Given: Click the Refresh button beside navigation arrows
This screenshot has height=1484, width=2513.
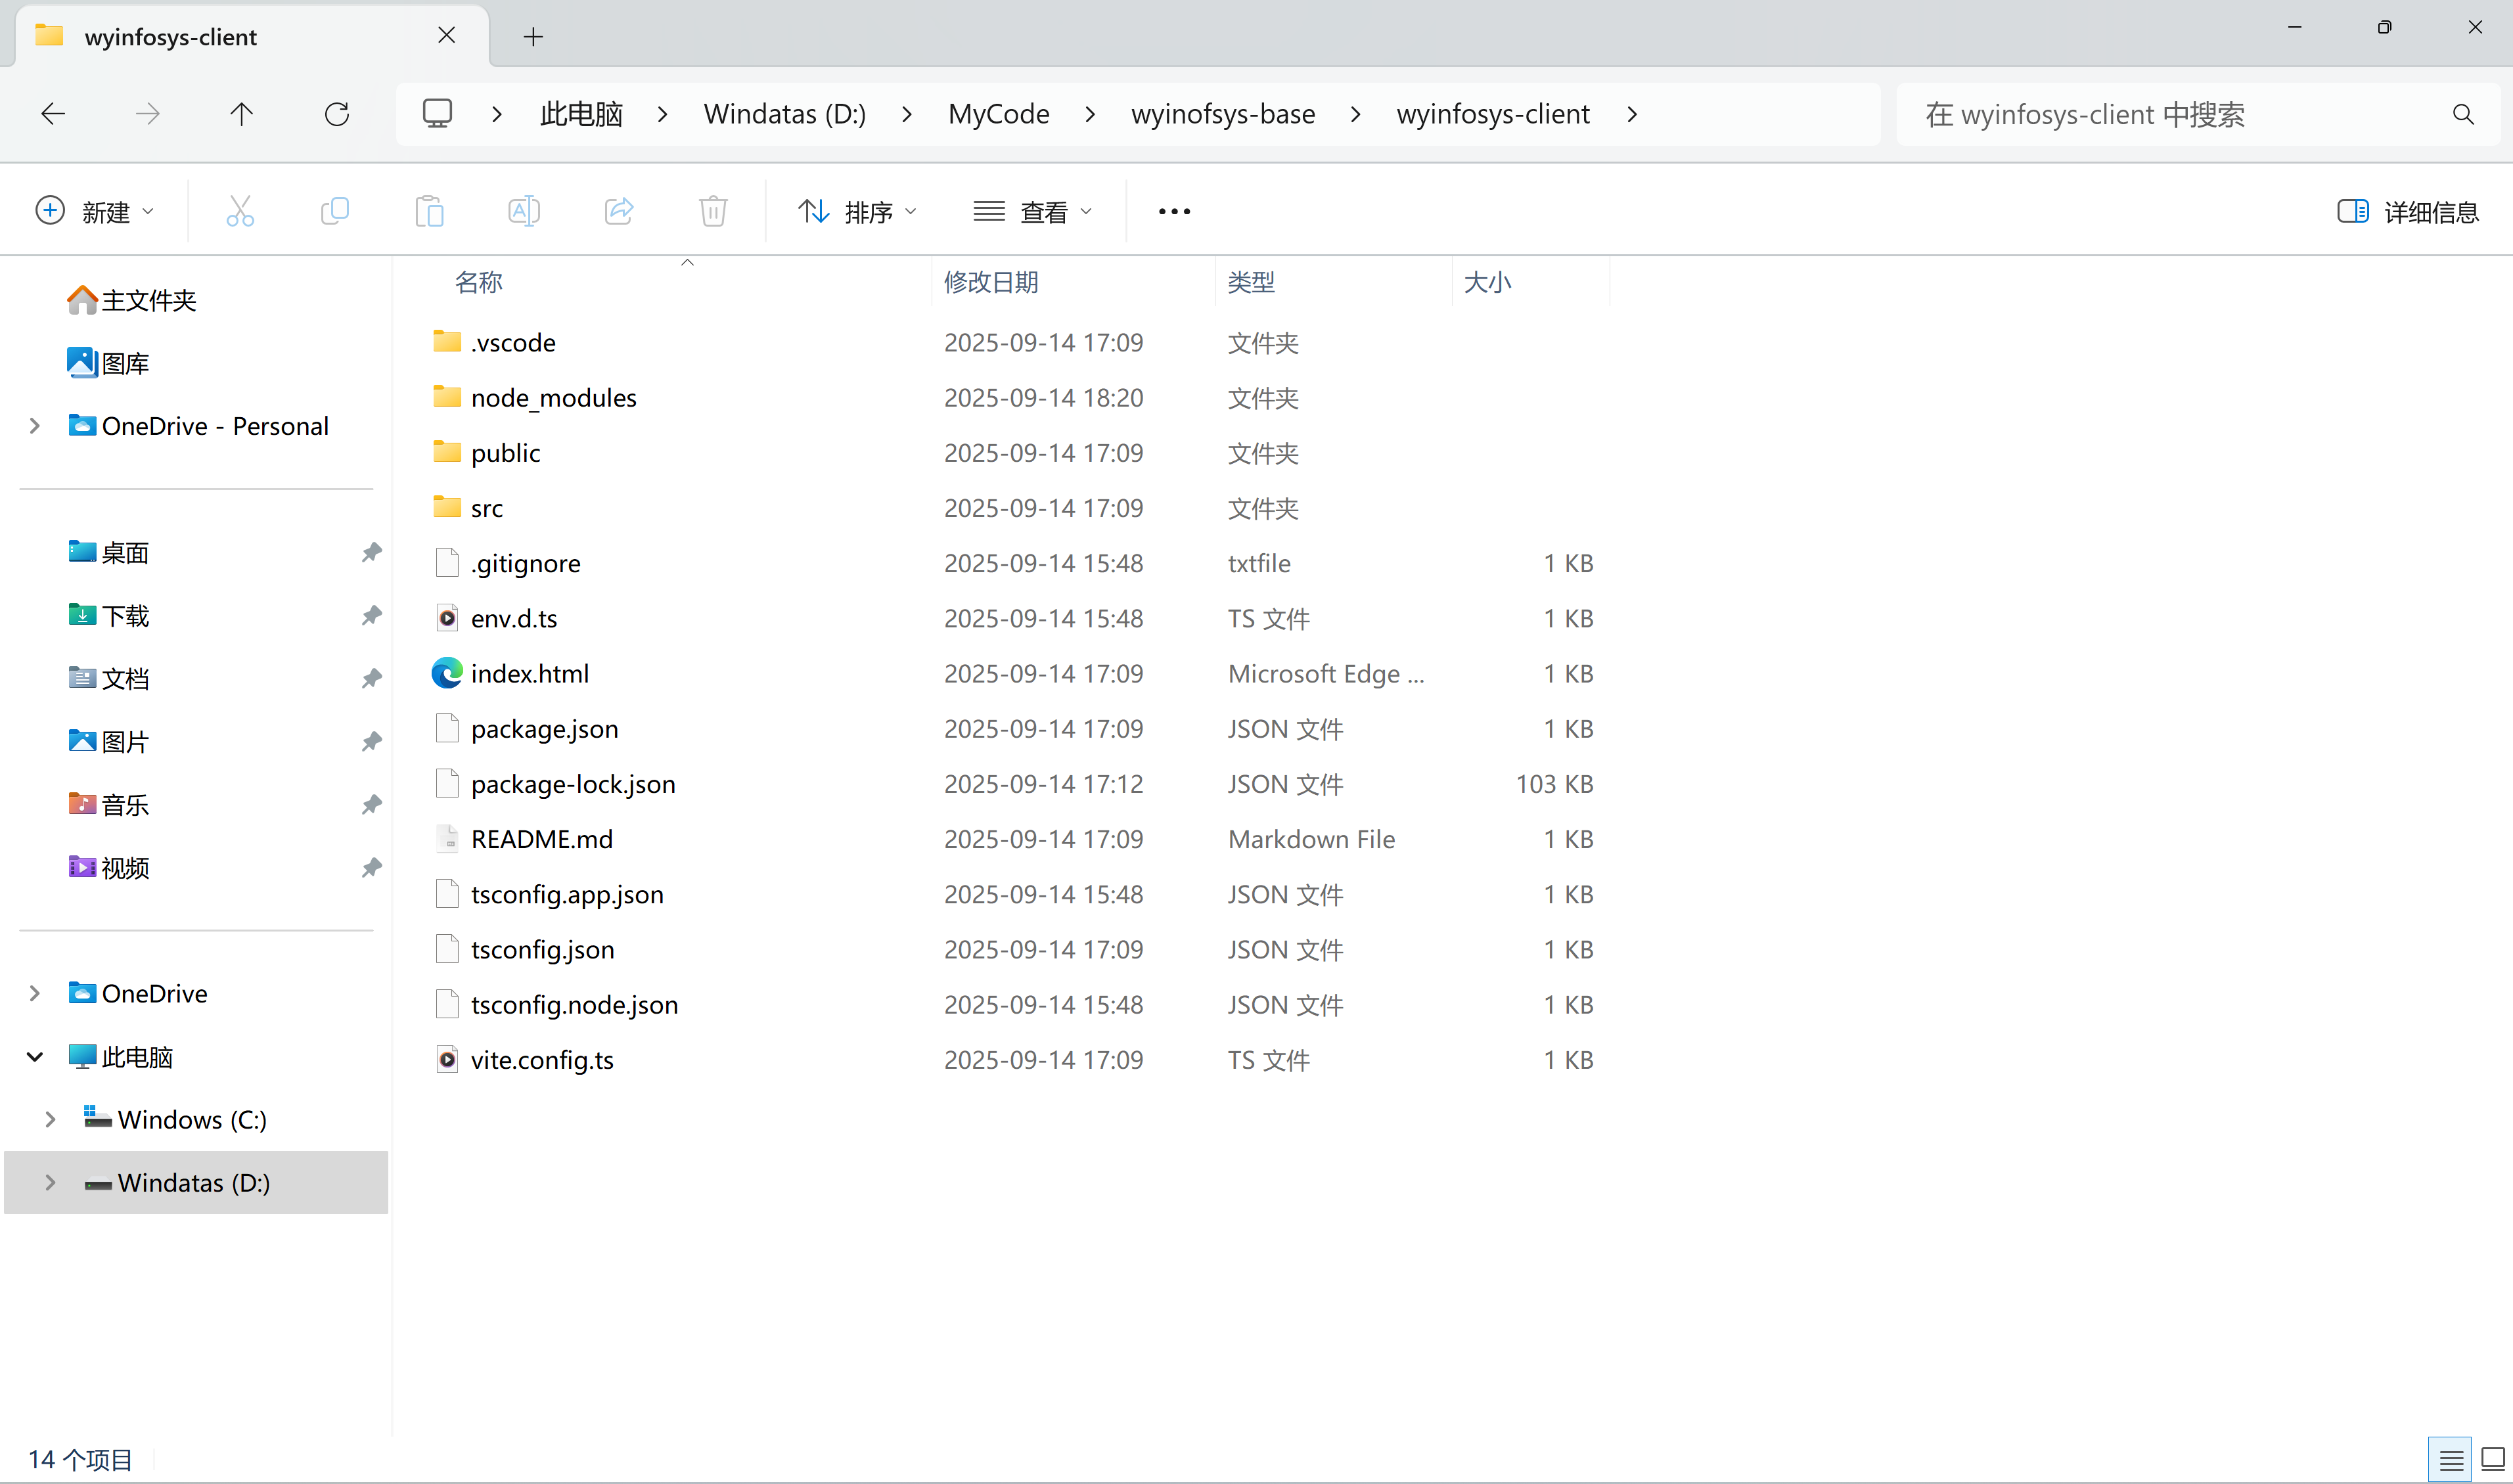Looking at the screenshot, I should click(337, 114).
